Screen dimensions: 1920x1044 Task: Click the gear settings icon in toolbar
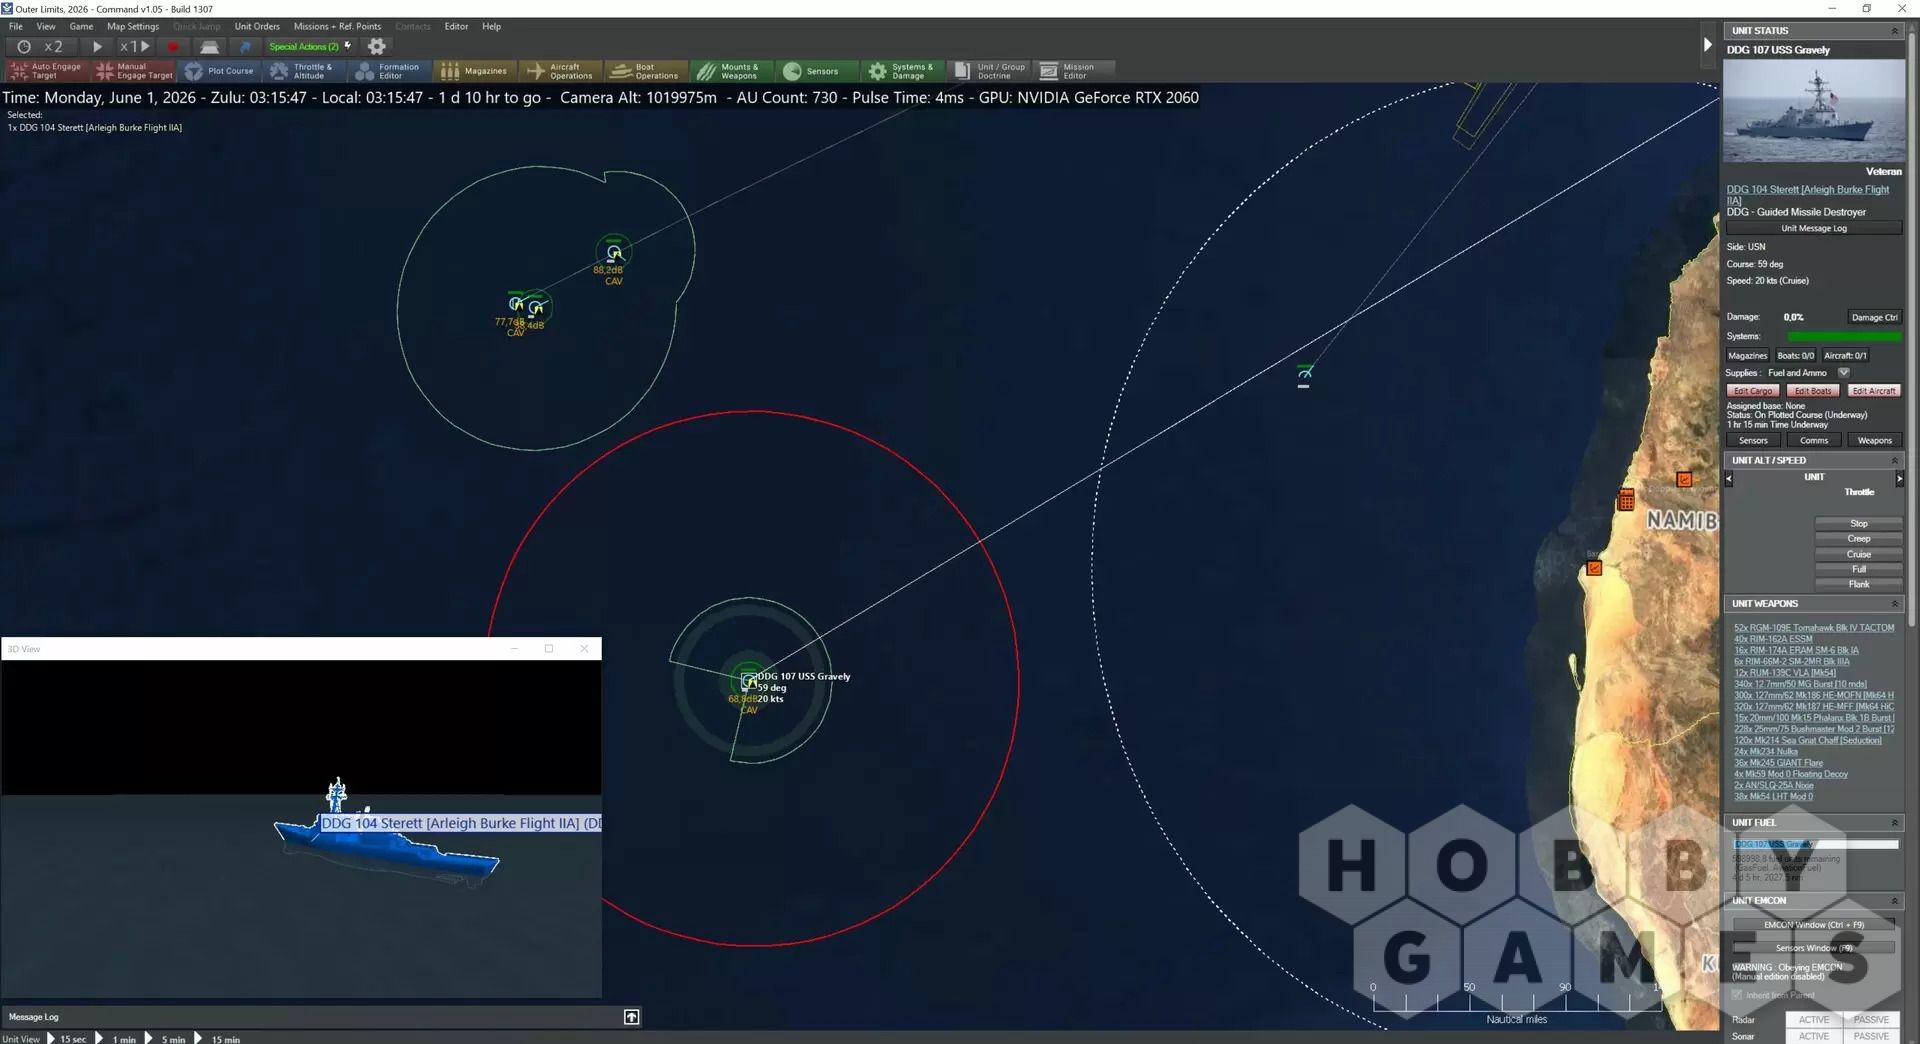click(x=377, y=46)
